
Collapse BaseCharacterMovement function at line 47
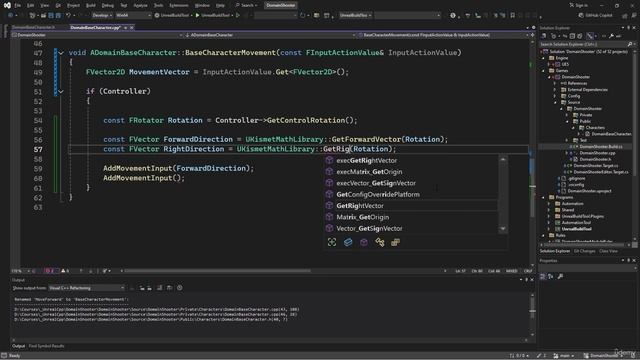[x=61, y=53]
